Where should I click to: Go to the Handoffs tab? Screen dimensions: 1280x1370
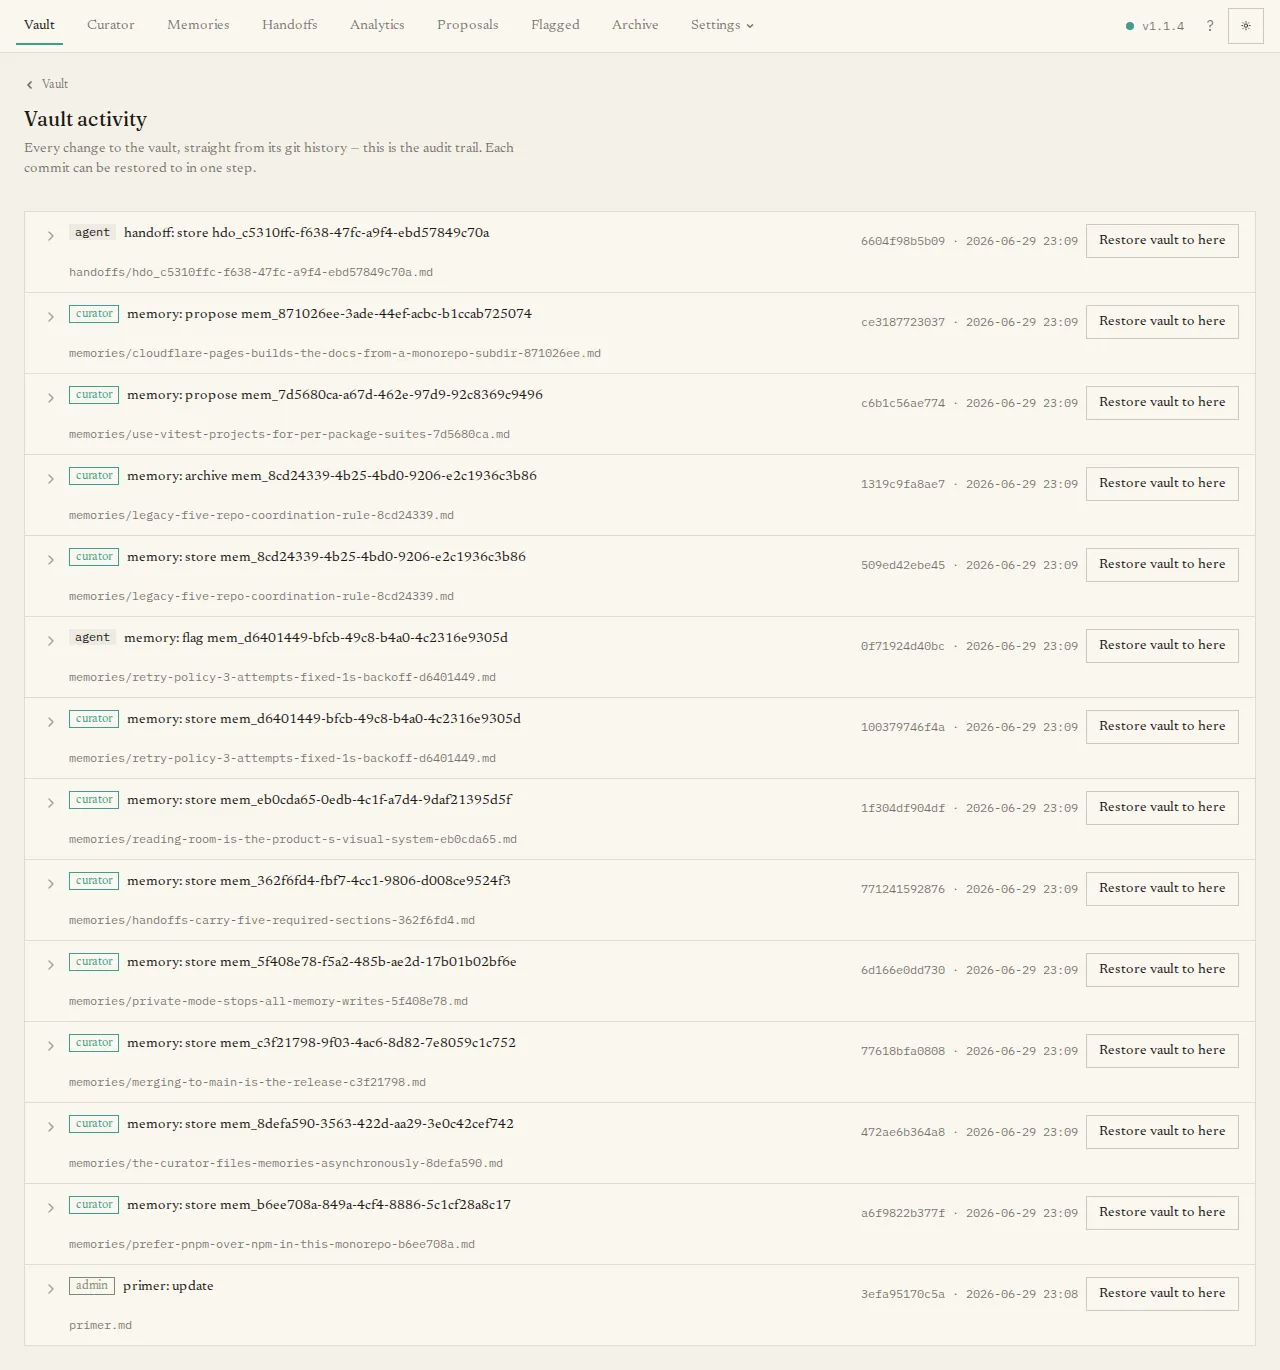coord(289,25)
